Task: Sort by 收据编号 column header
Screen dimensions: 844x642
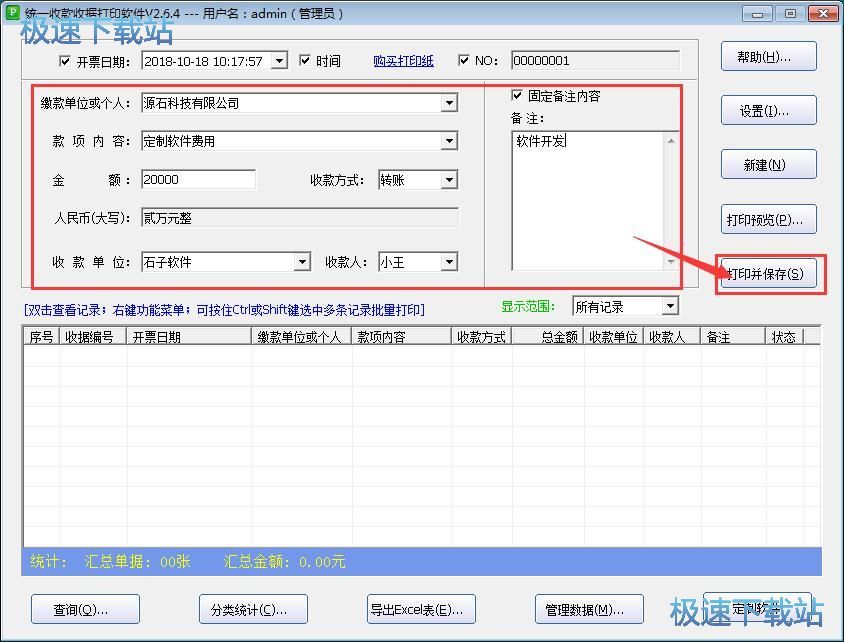Action: (93, 337)
